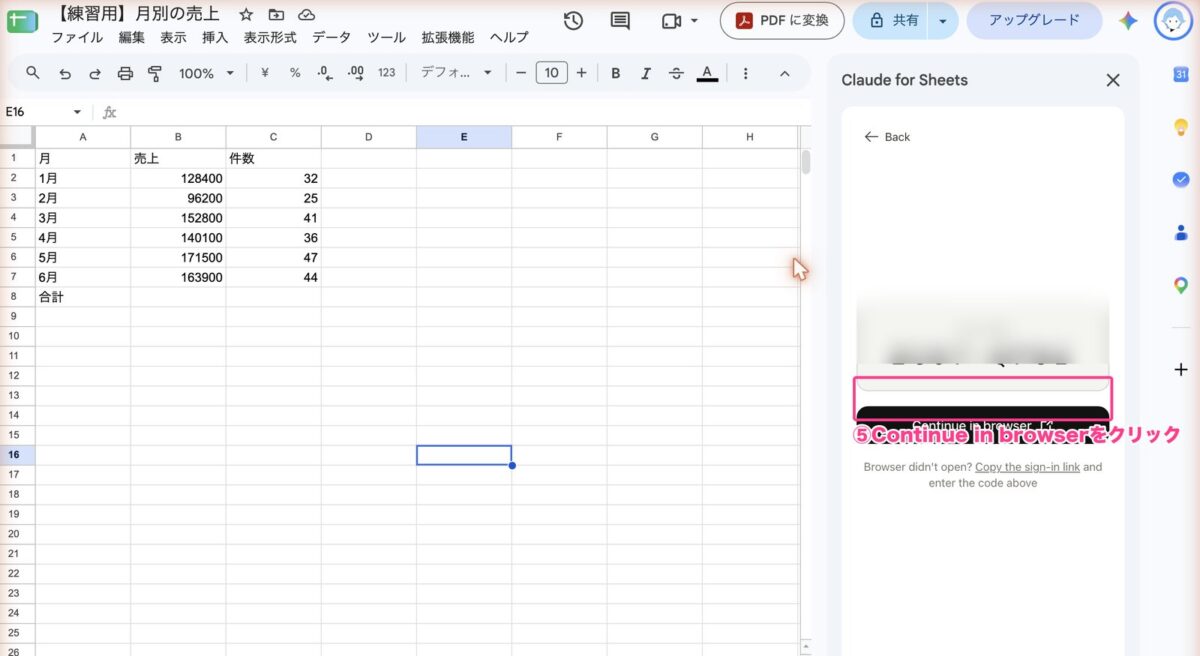Click the vertical scrollbar thumb
1200x656 pixels.
click(806, 163)
